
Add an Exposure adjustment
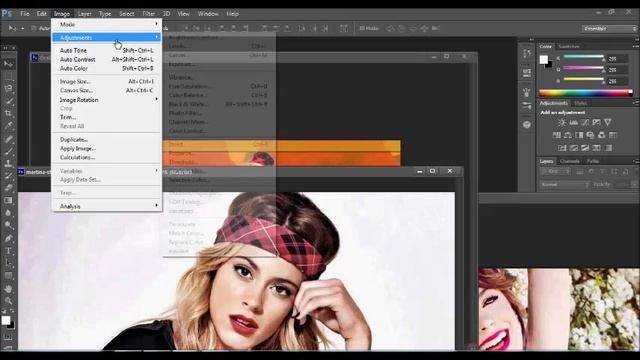596,122
